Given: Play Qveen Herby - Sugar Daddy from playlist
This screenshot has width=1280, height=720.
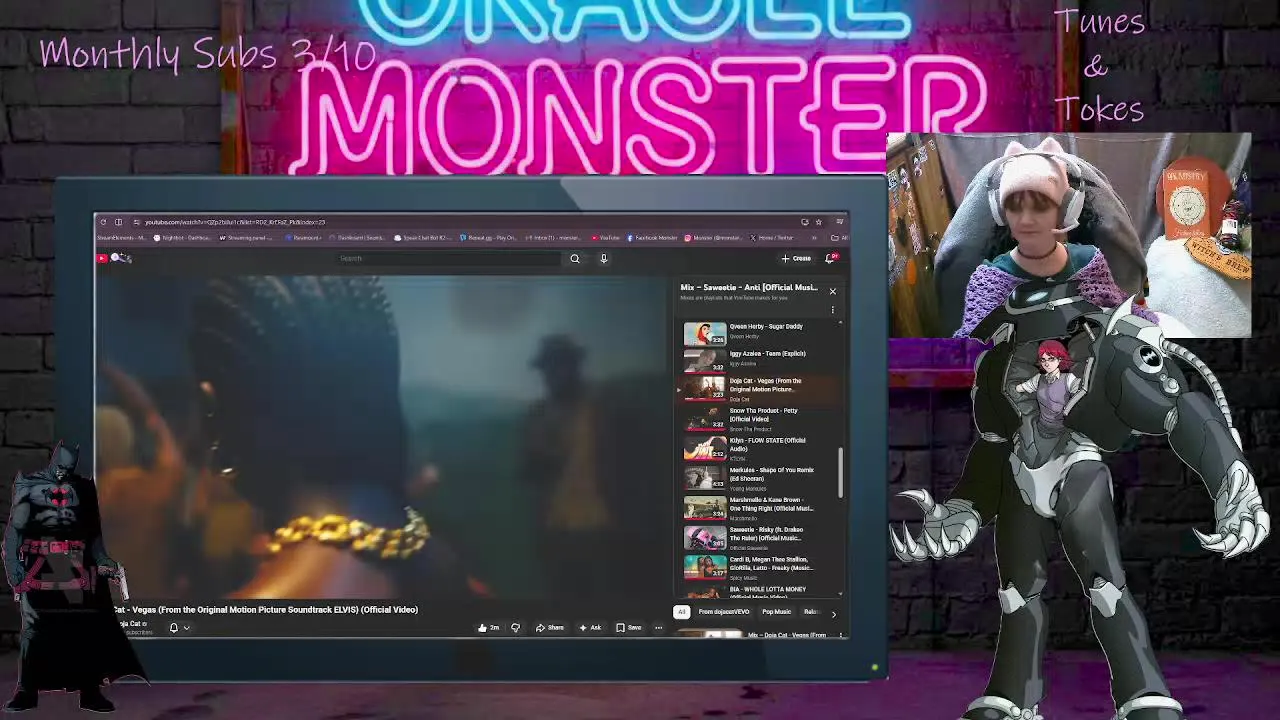Looking at the screenshot, I should [760, 333].
